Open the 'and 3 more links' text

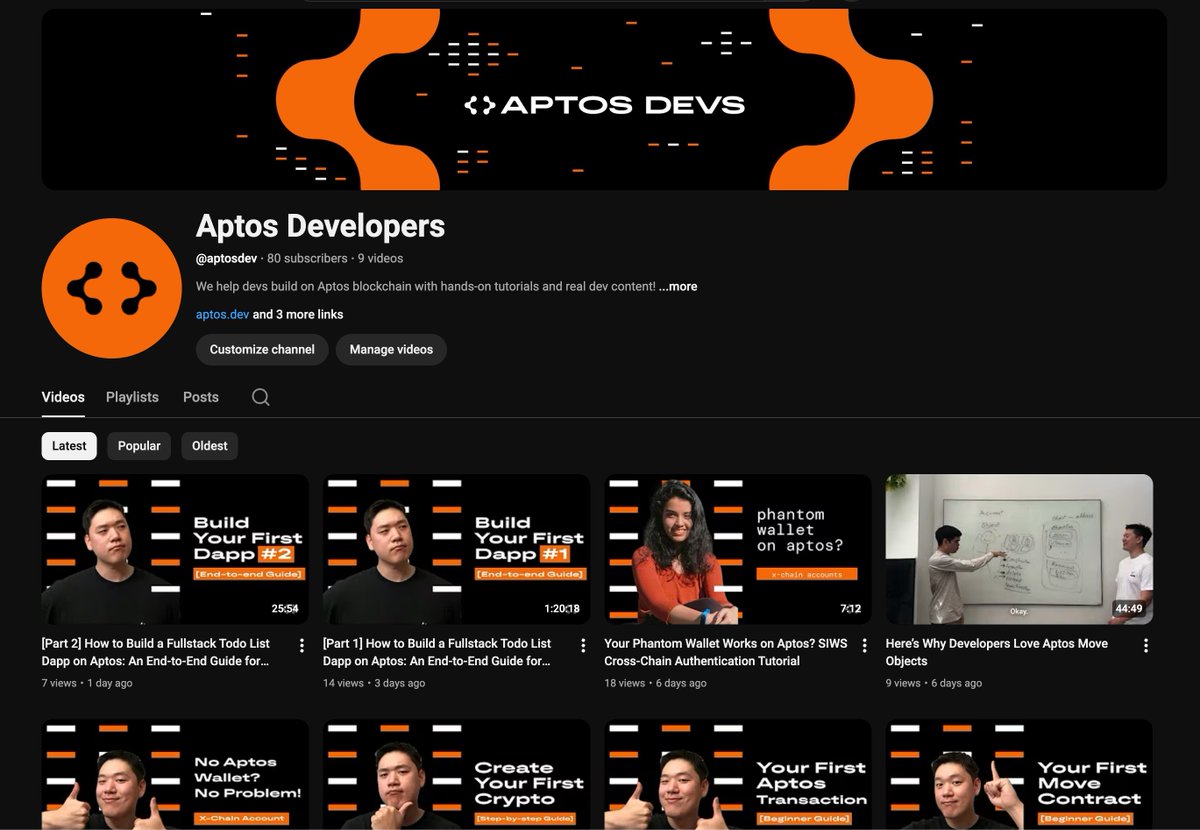point(298,314)
